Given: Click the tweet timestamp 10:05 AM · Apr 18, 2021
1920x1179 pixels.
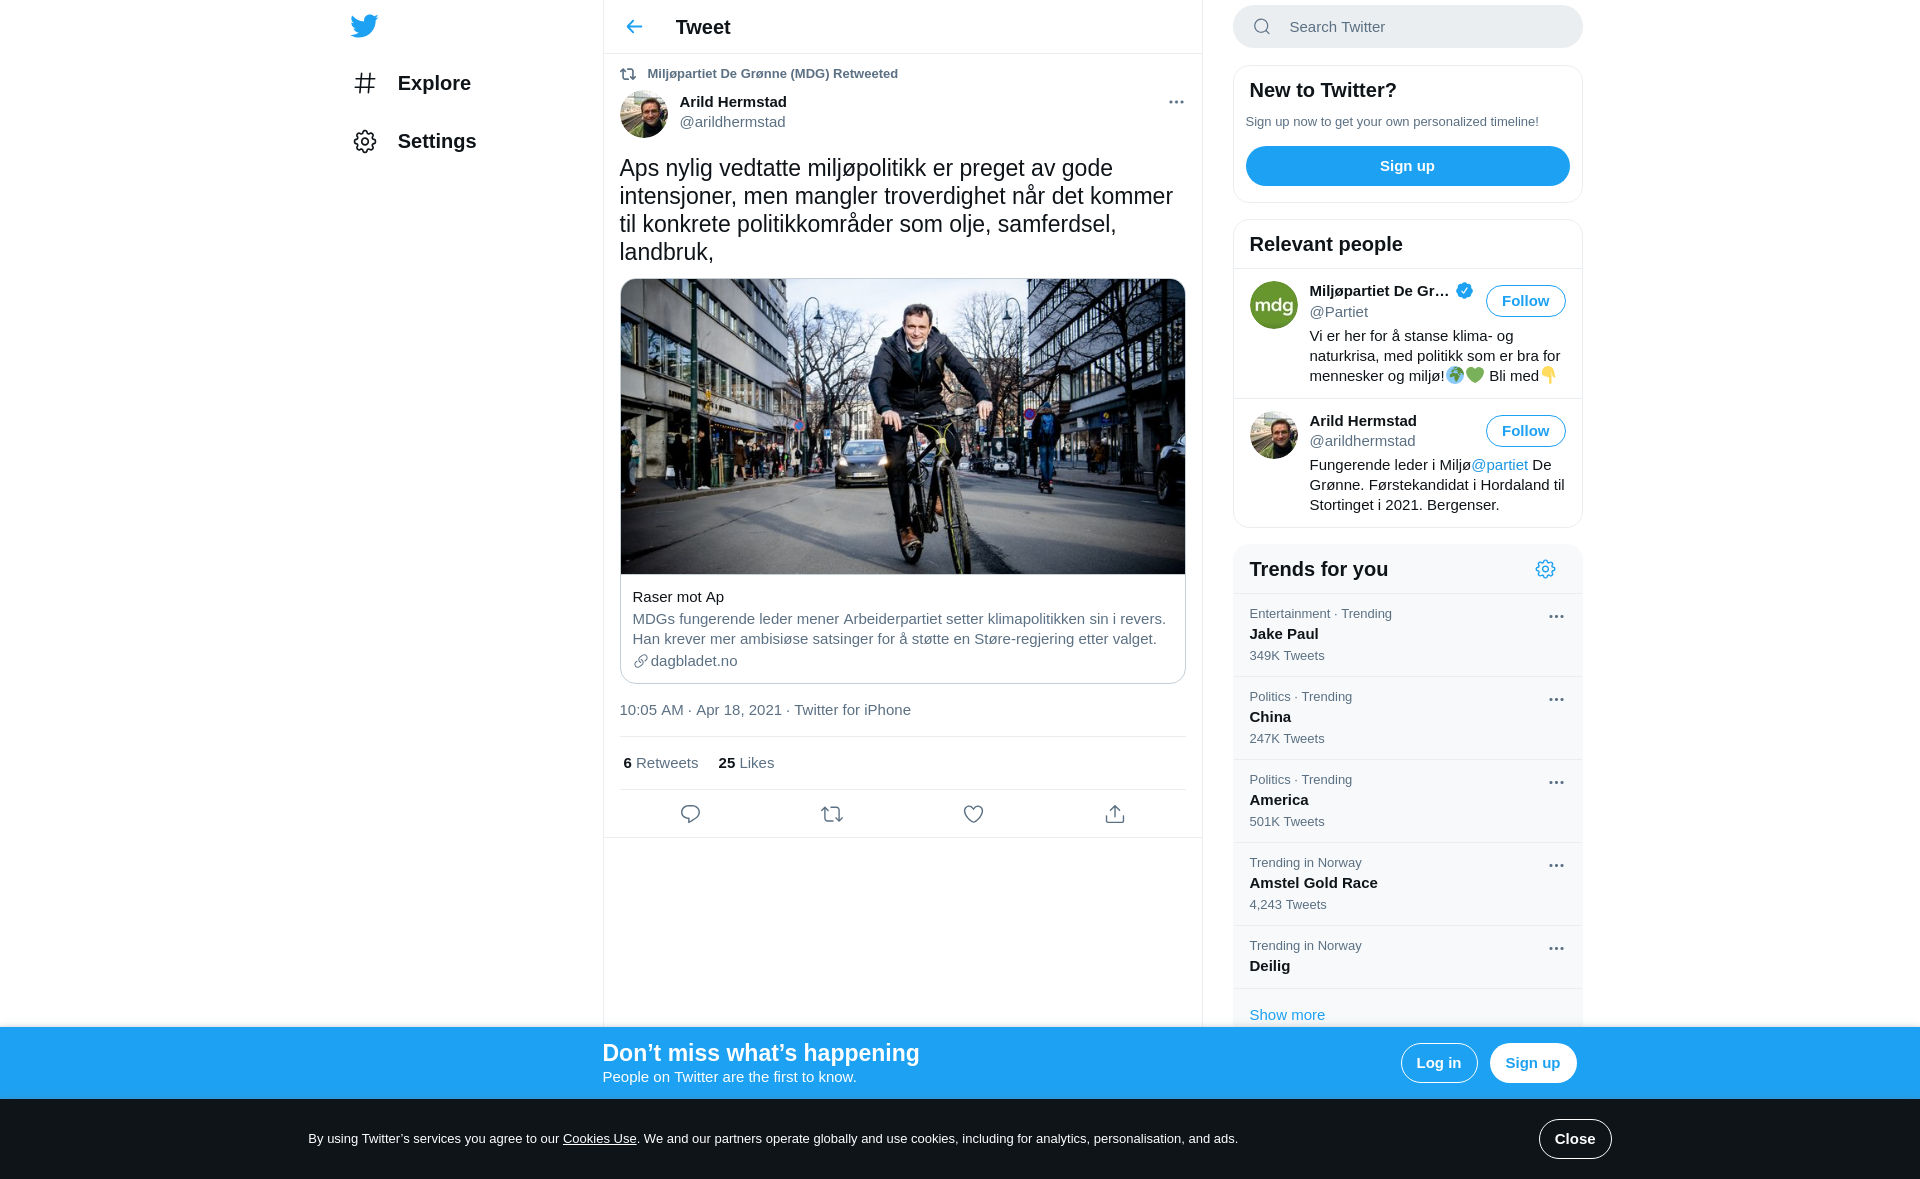Looking at the screenshot, I should click(700, 710).
